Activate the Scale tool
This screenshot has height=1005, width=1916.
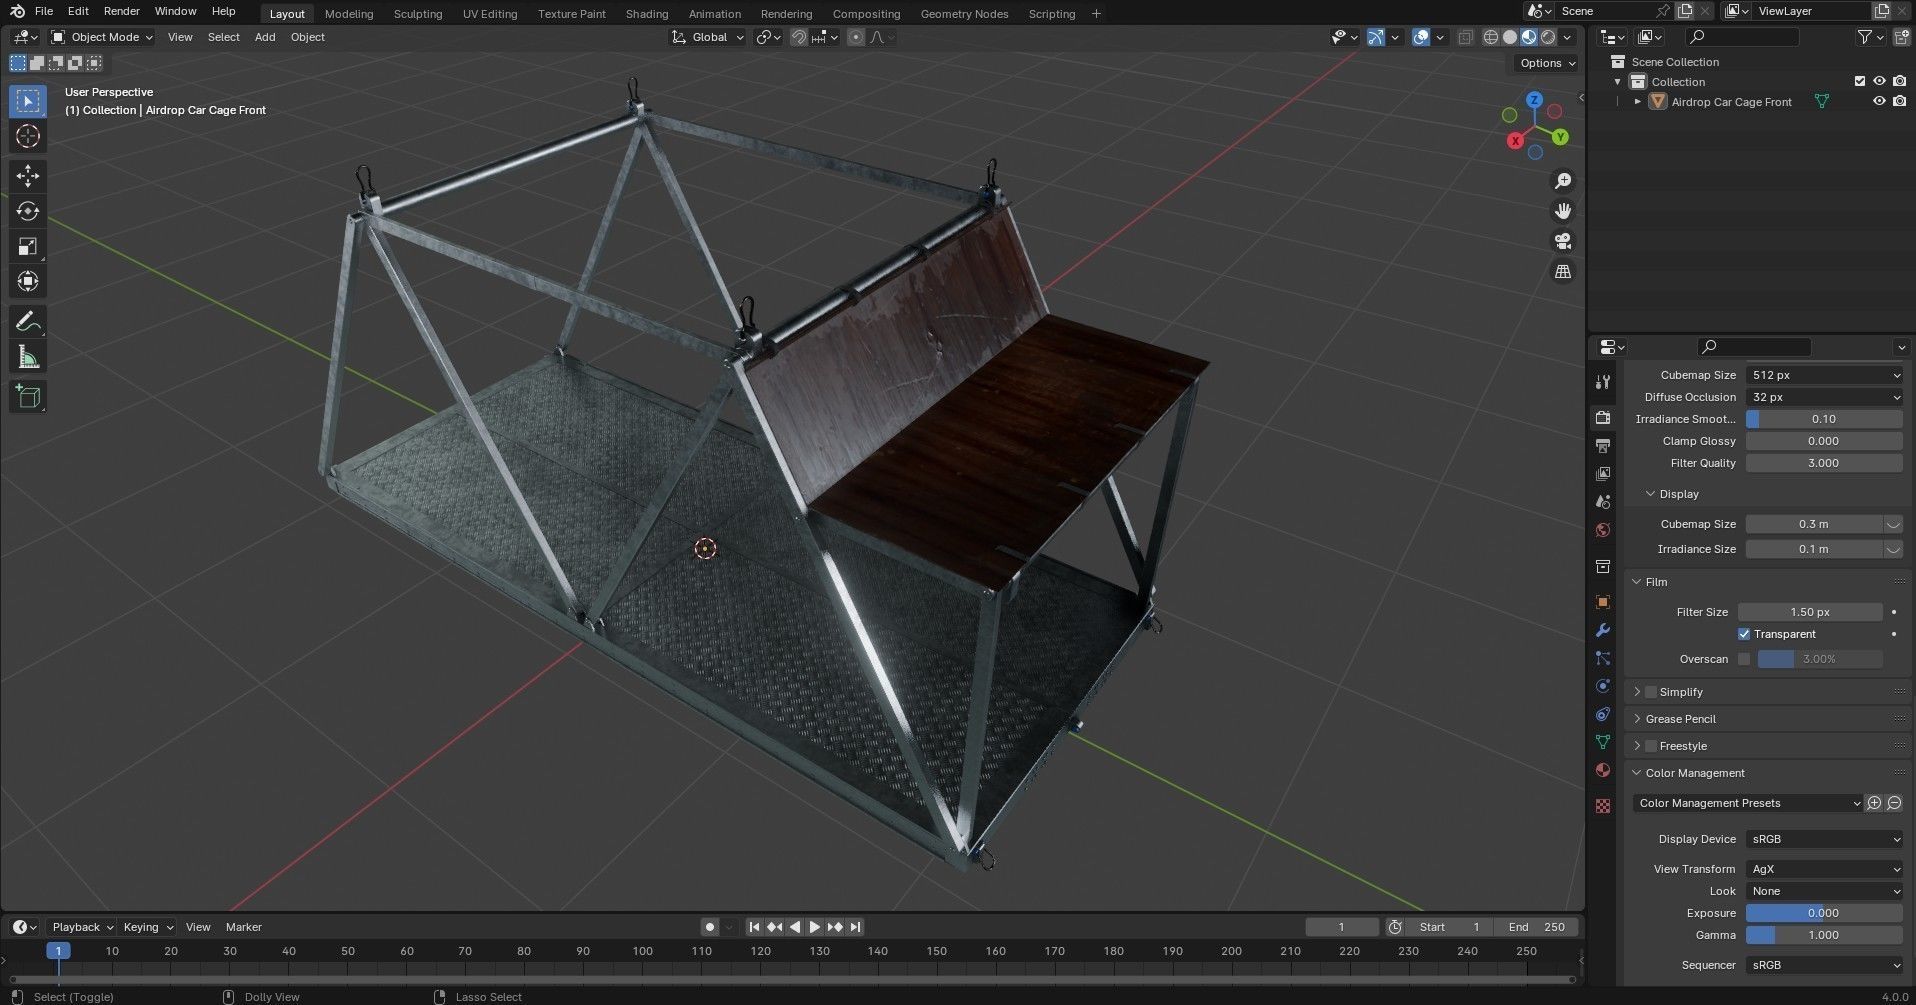pos(28,246)
